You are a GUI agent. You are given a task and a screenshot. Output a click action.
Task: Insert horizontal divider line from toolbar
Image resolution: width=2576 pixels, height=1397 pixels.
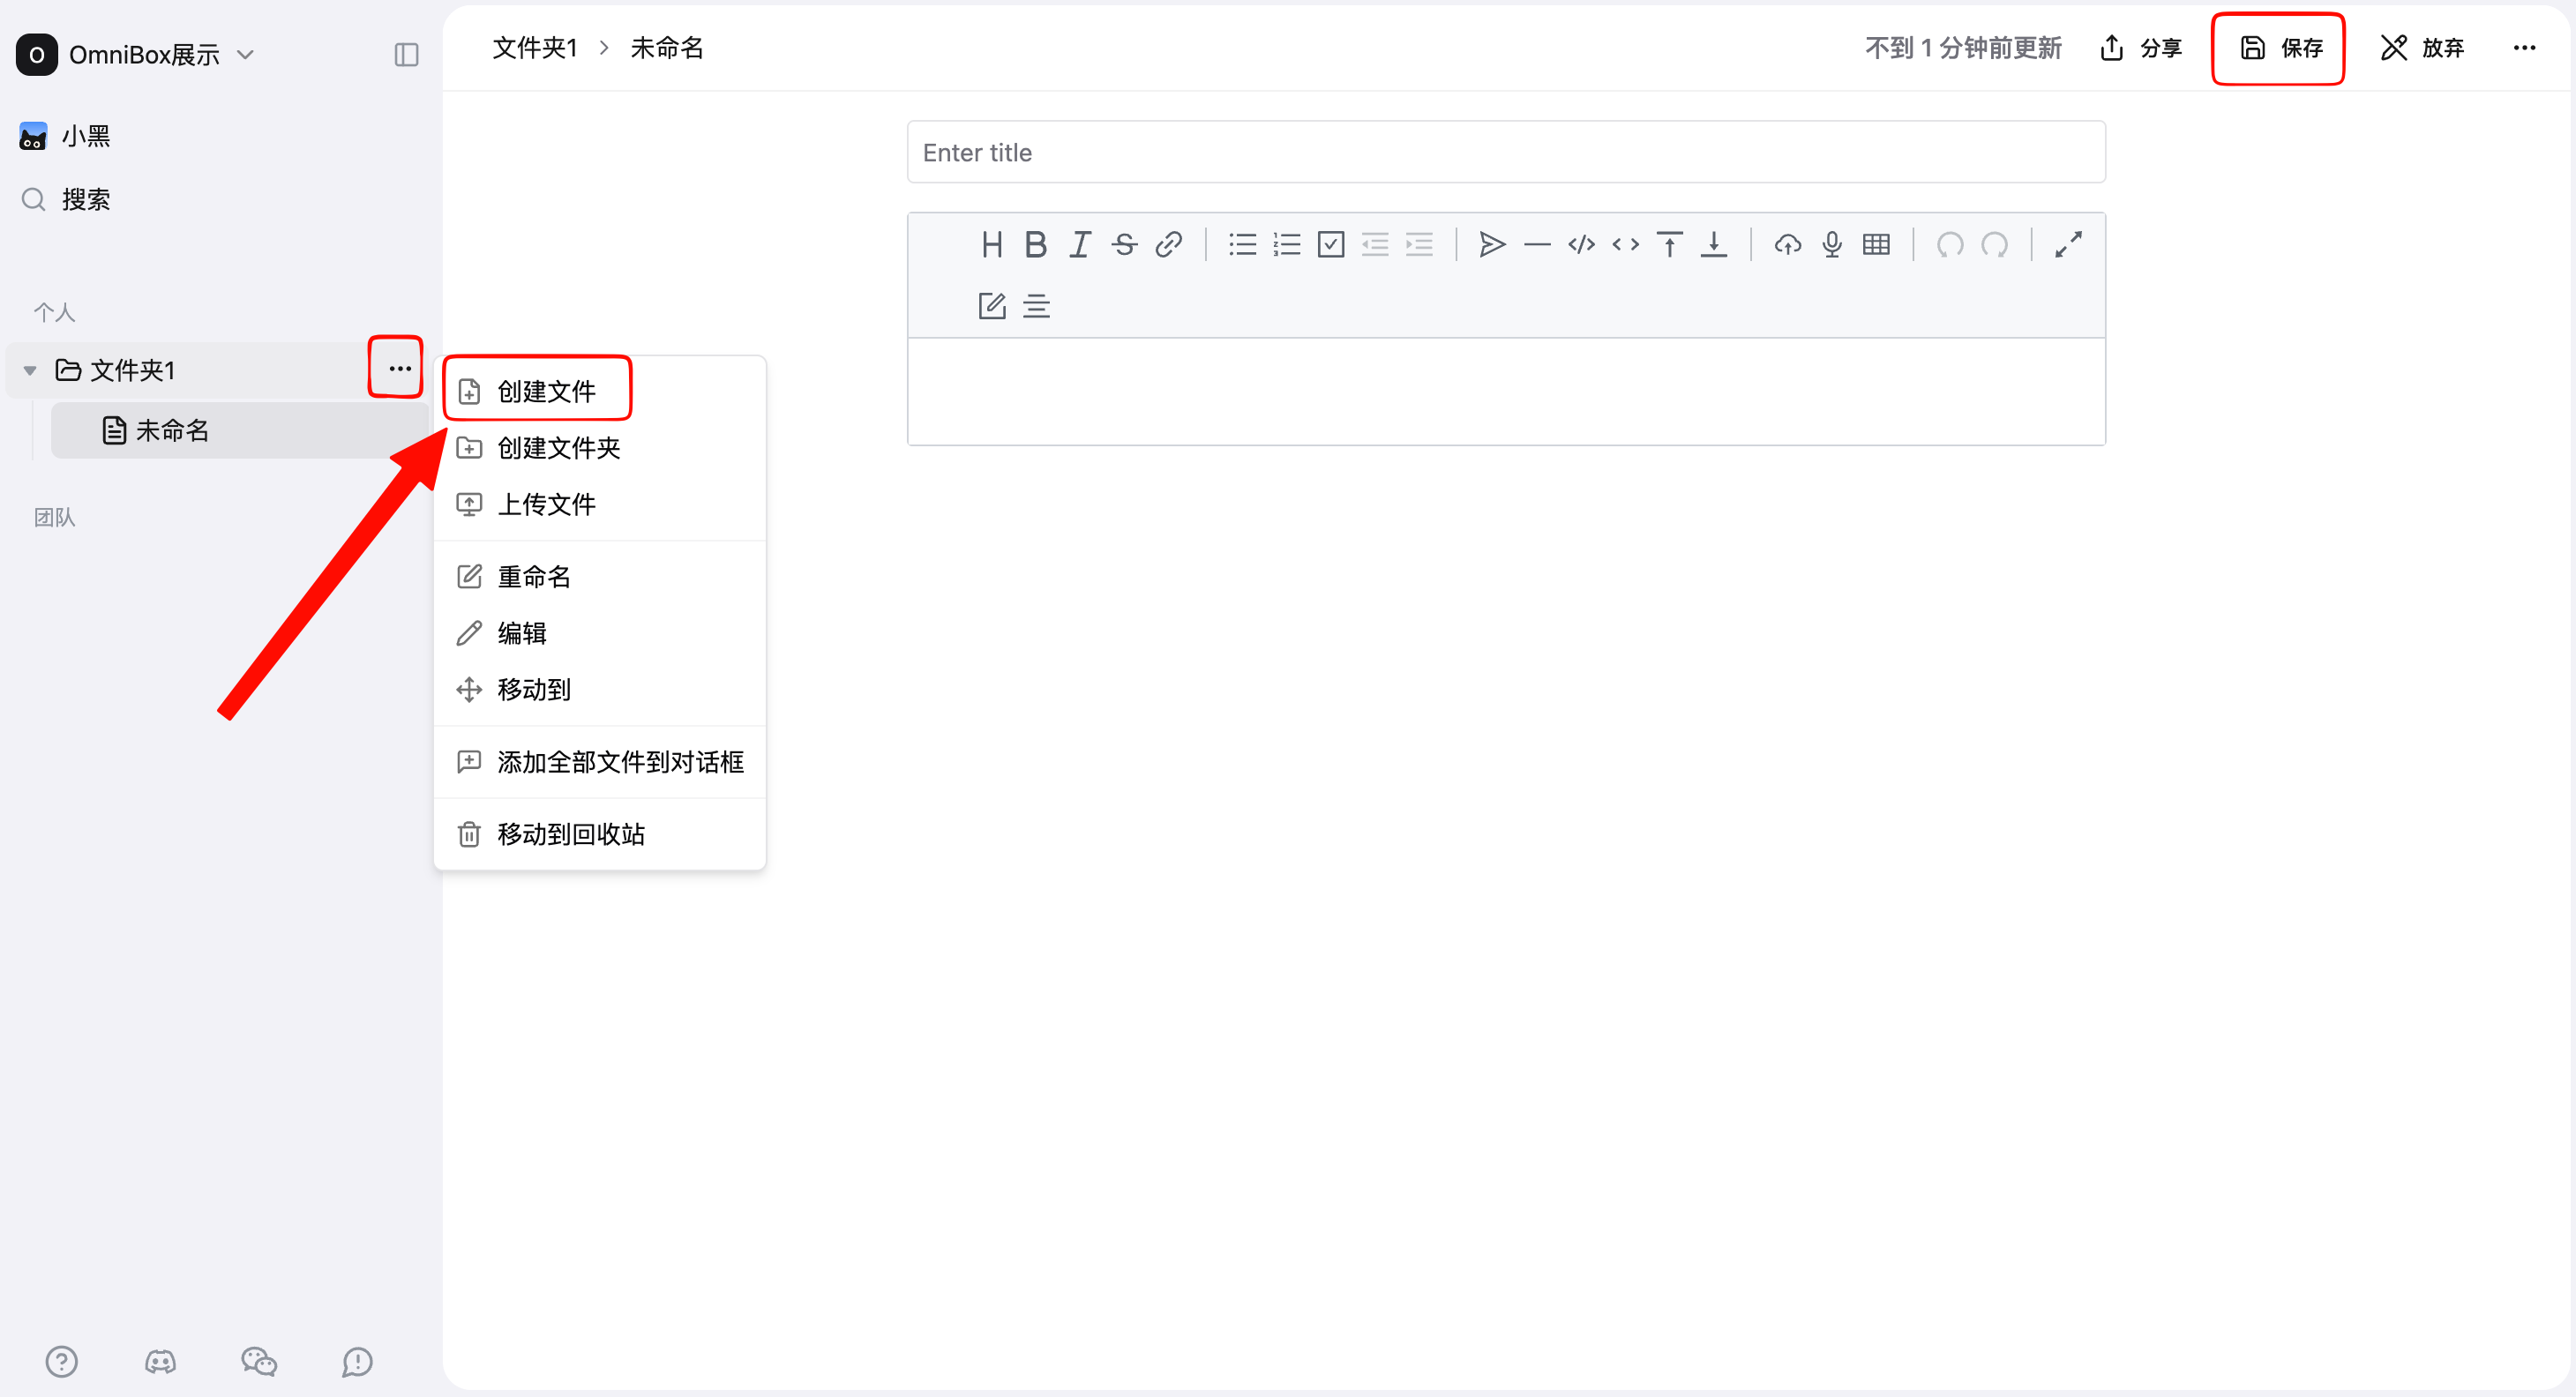[x=1537, y=245]
